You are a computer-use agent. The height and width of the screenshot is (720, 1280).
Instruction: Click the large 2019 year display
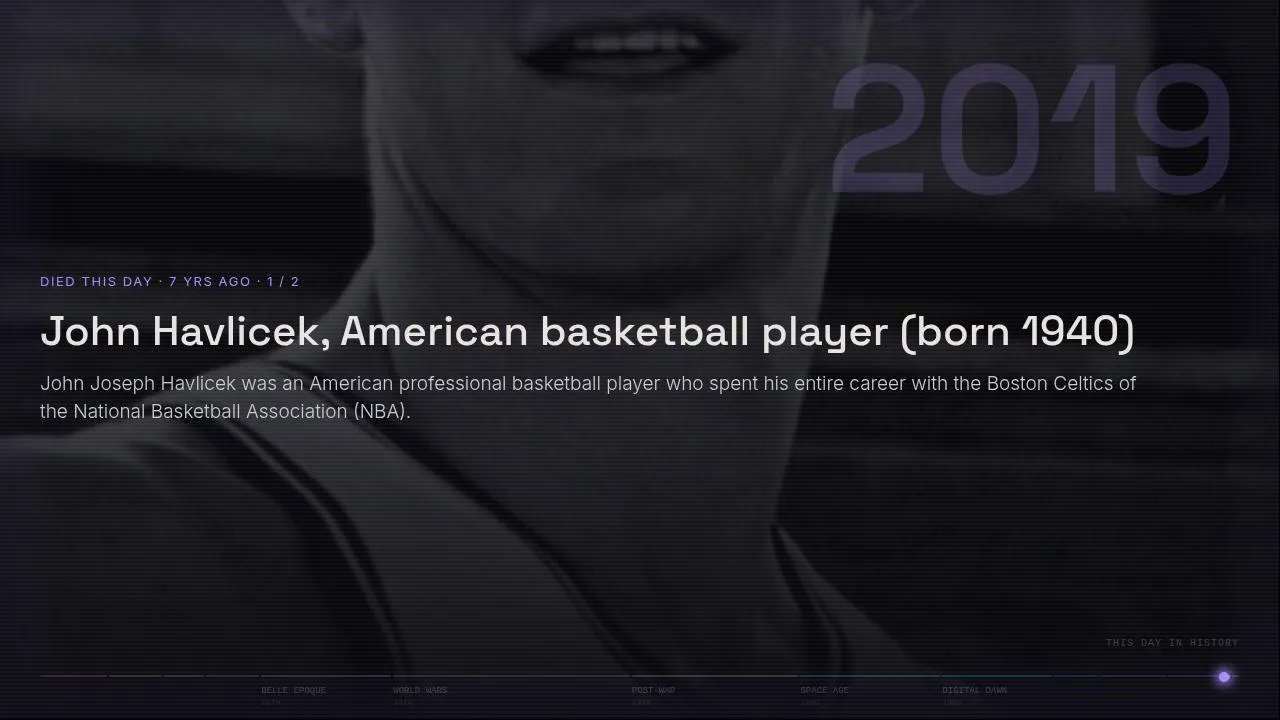tap(1030, 128)
